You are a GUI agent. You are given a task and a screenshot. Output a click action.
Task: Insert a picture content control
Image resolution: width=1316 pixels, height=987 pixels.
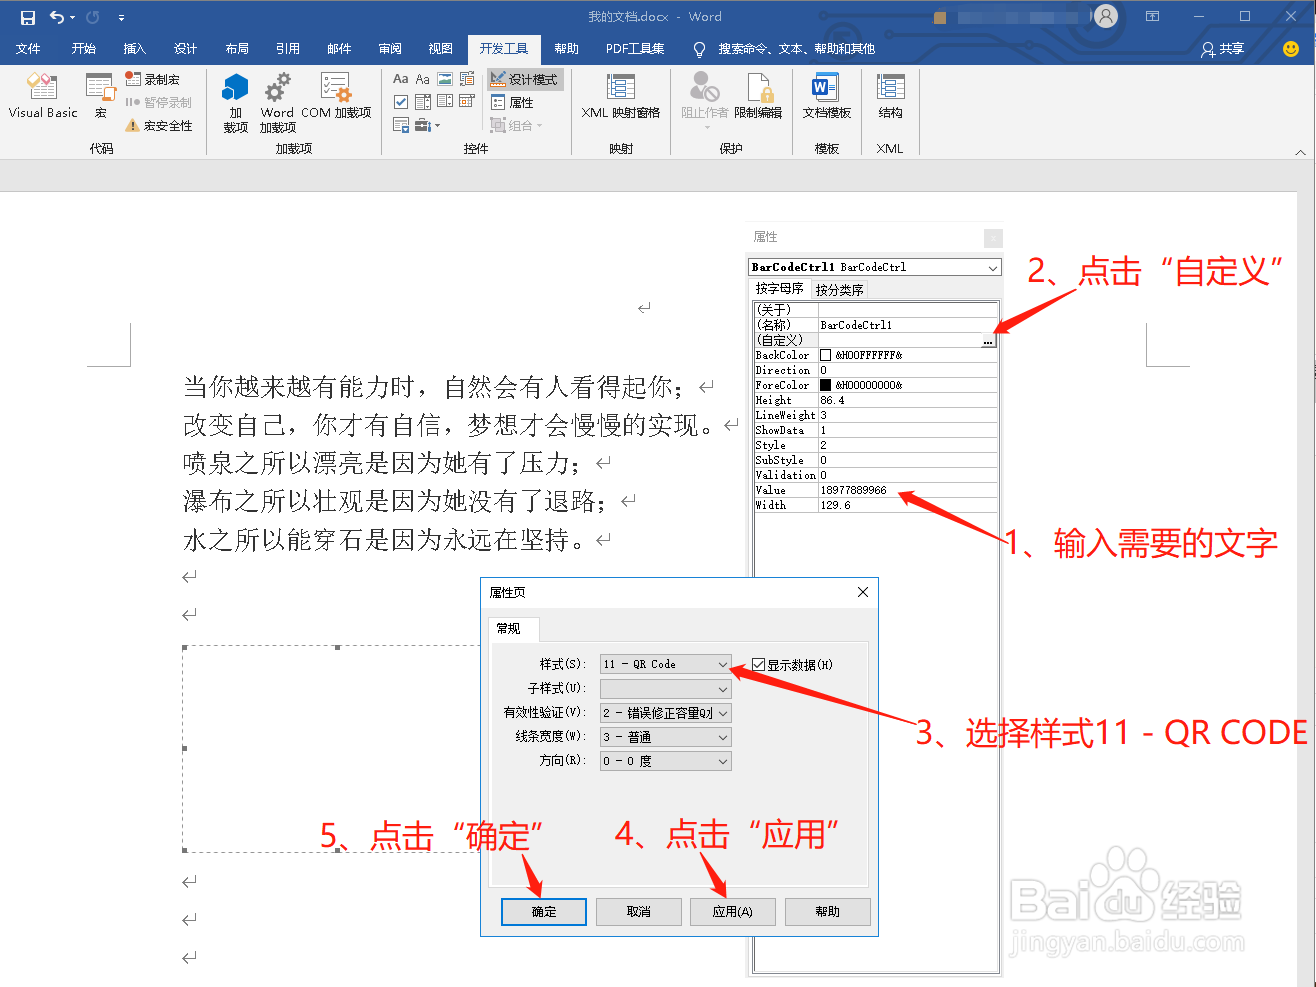point(445,79)
